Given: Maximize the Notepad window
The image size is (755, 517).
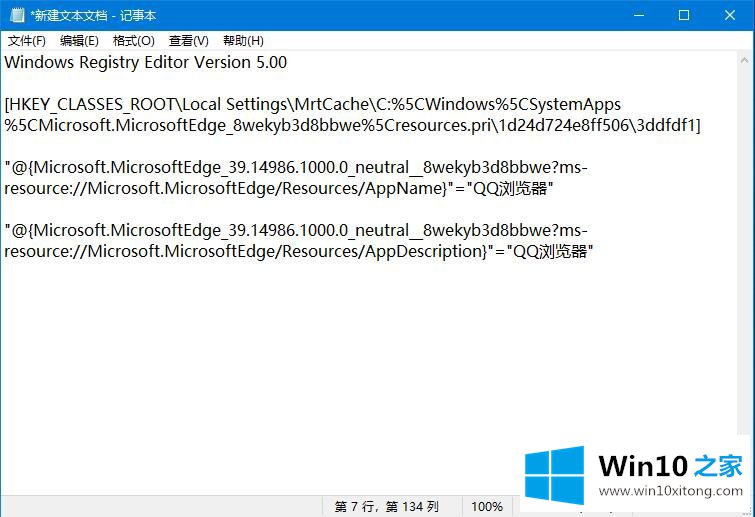Looking at the screenshot, I should [x=684, y=15].
